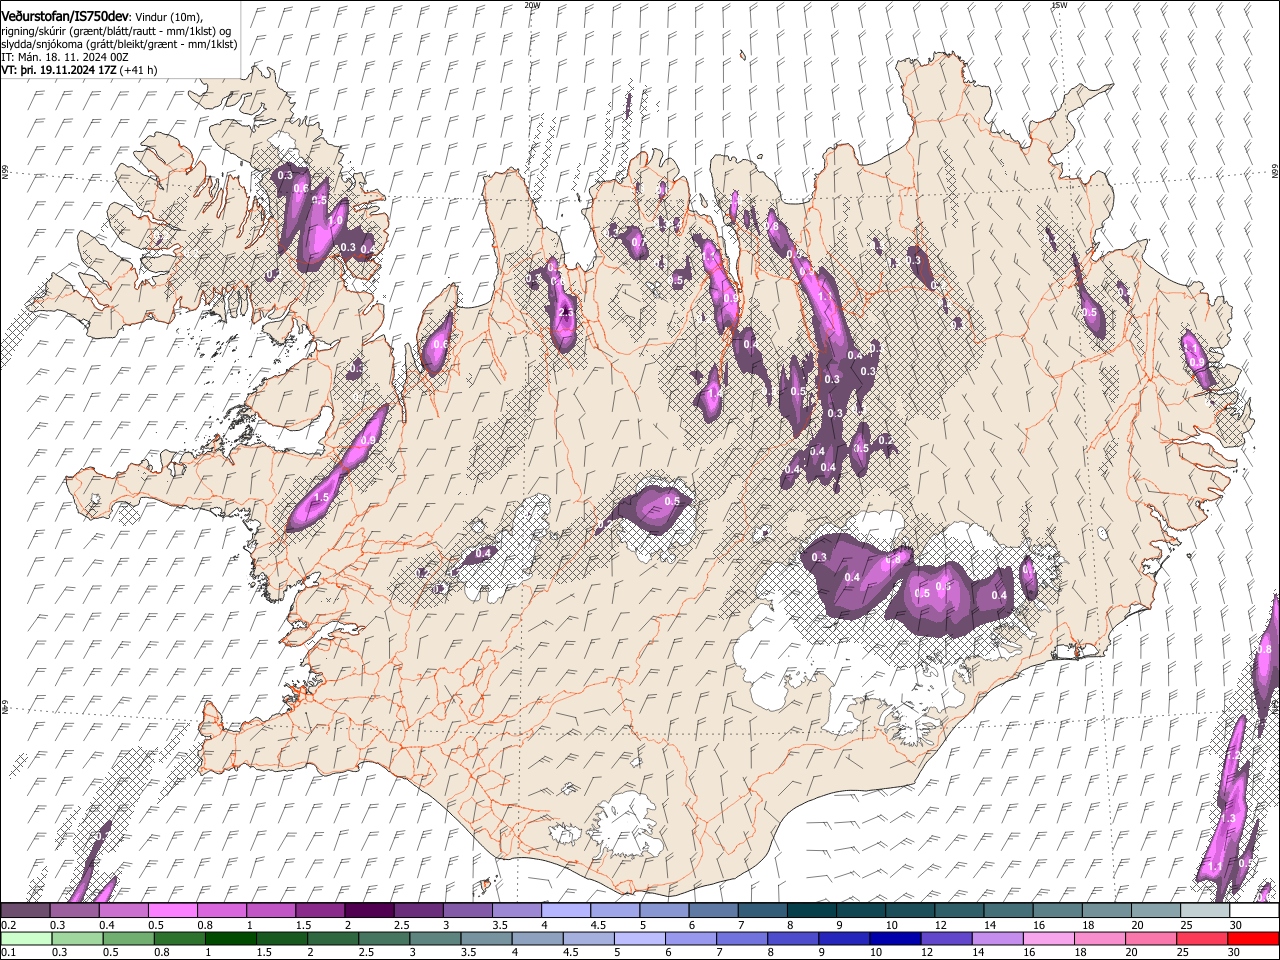
Task: Pick the rain-scale swatch starting at 14
Action: click(996, 939)
